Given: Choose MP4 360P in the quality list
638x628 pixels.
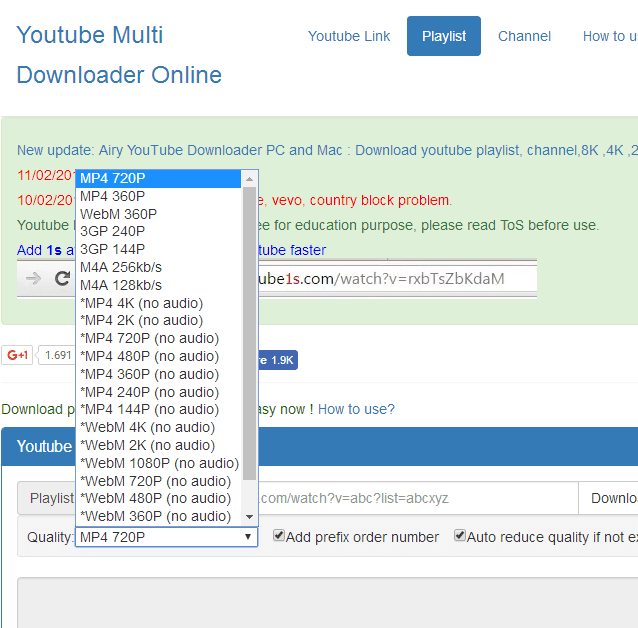Looking at the screenshot, I should [158, 196].
